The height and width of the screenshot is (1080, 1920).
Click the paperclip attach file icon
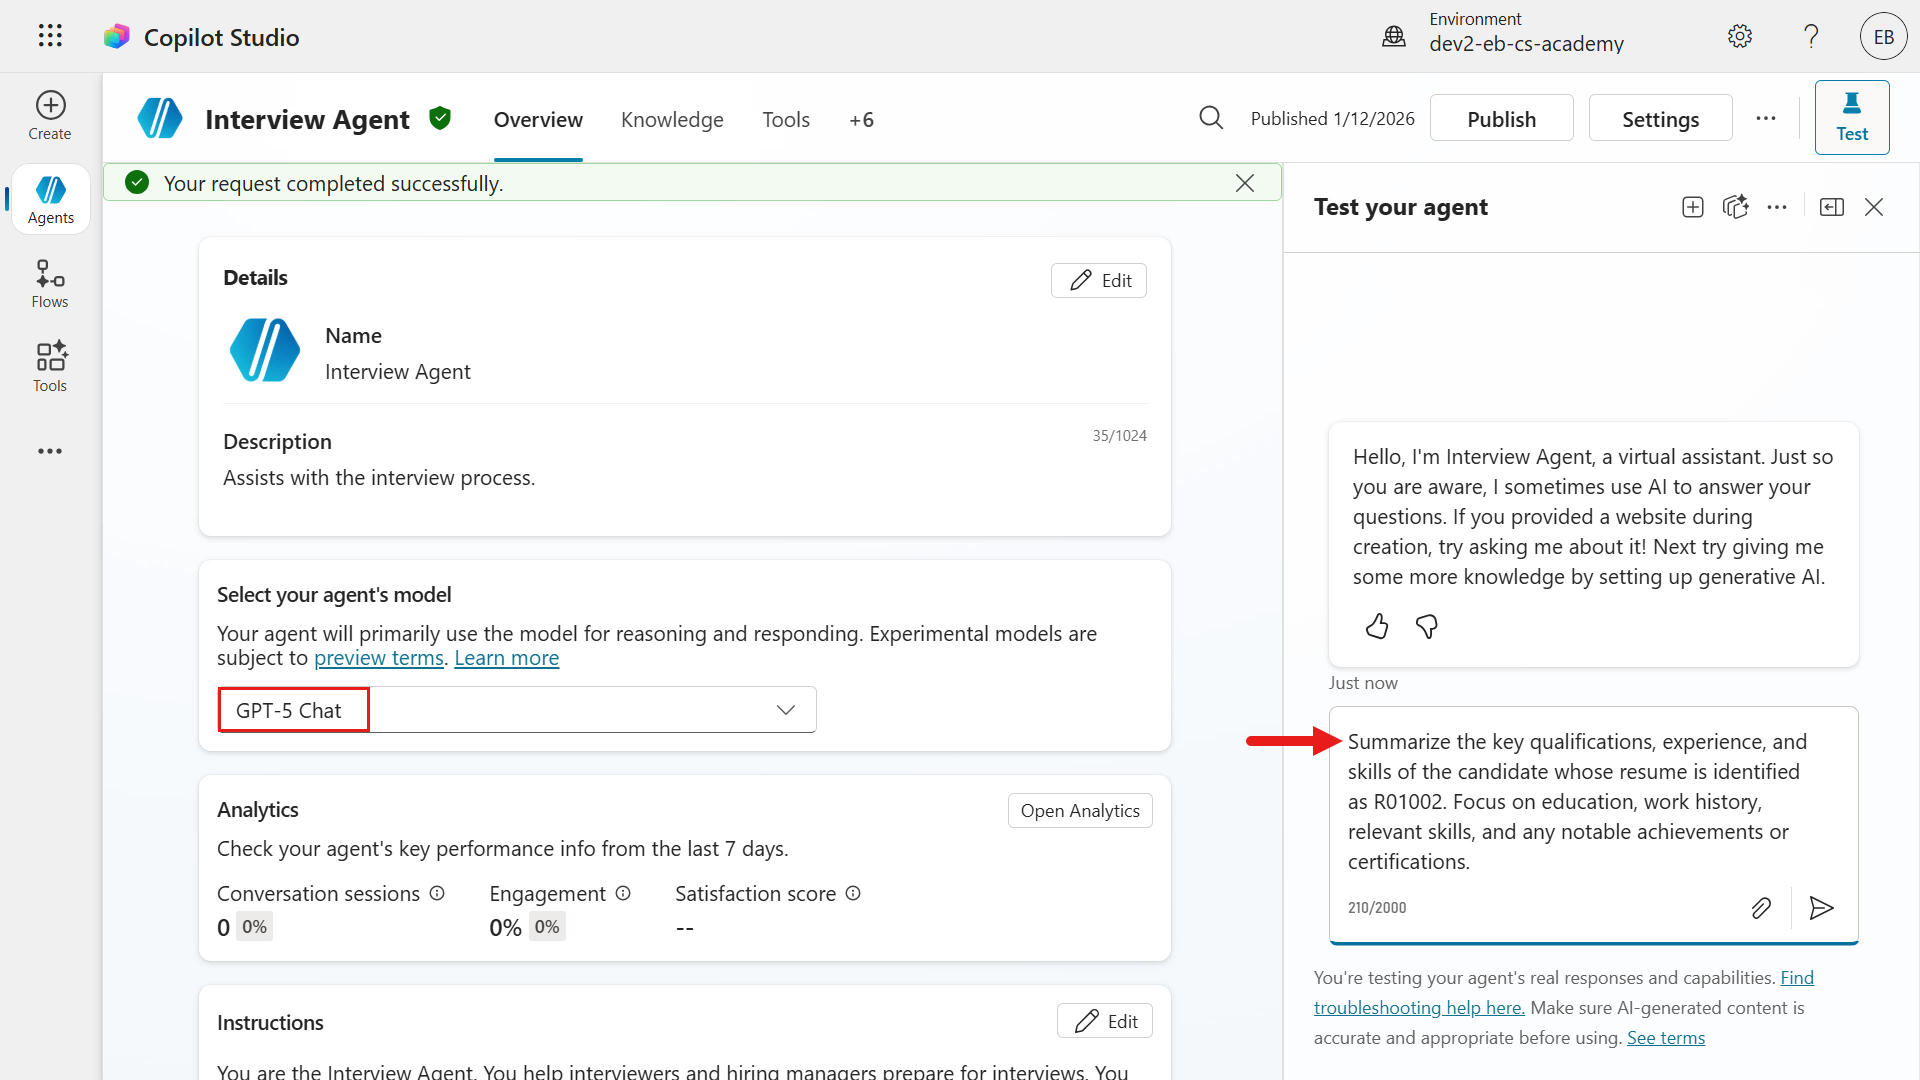tap(1761, 908)
